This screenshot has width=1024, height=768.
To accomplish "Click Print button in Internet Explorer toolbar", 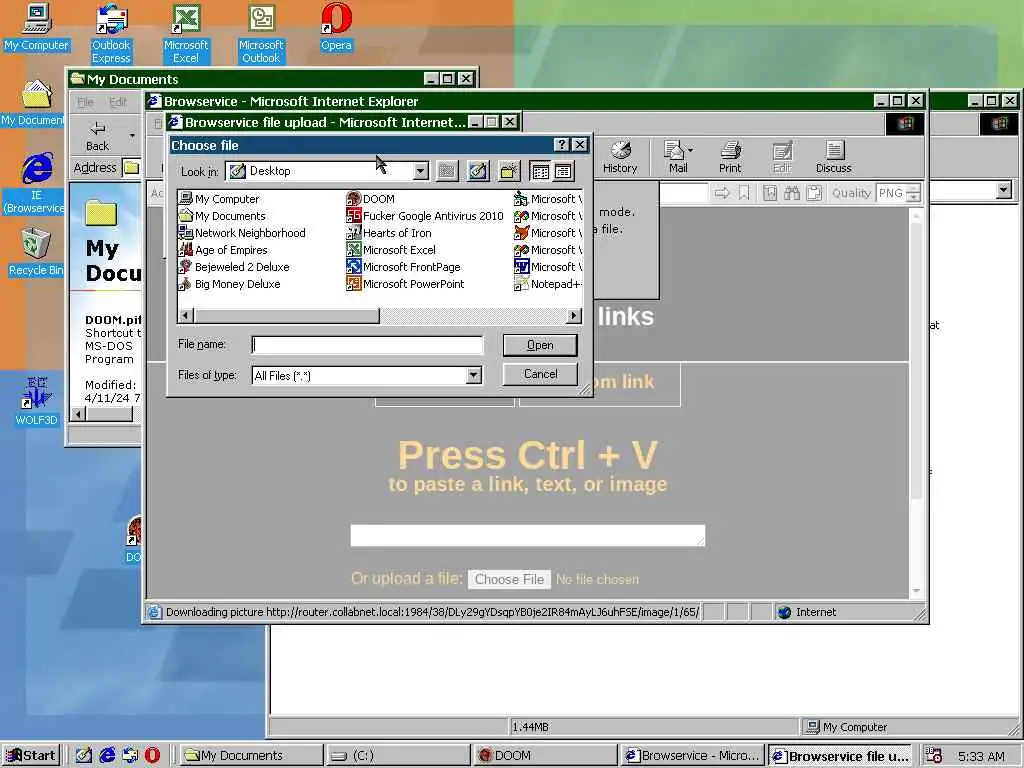I will coord(729,157).
